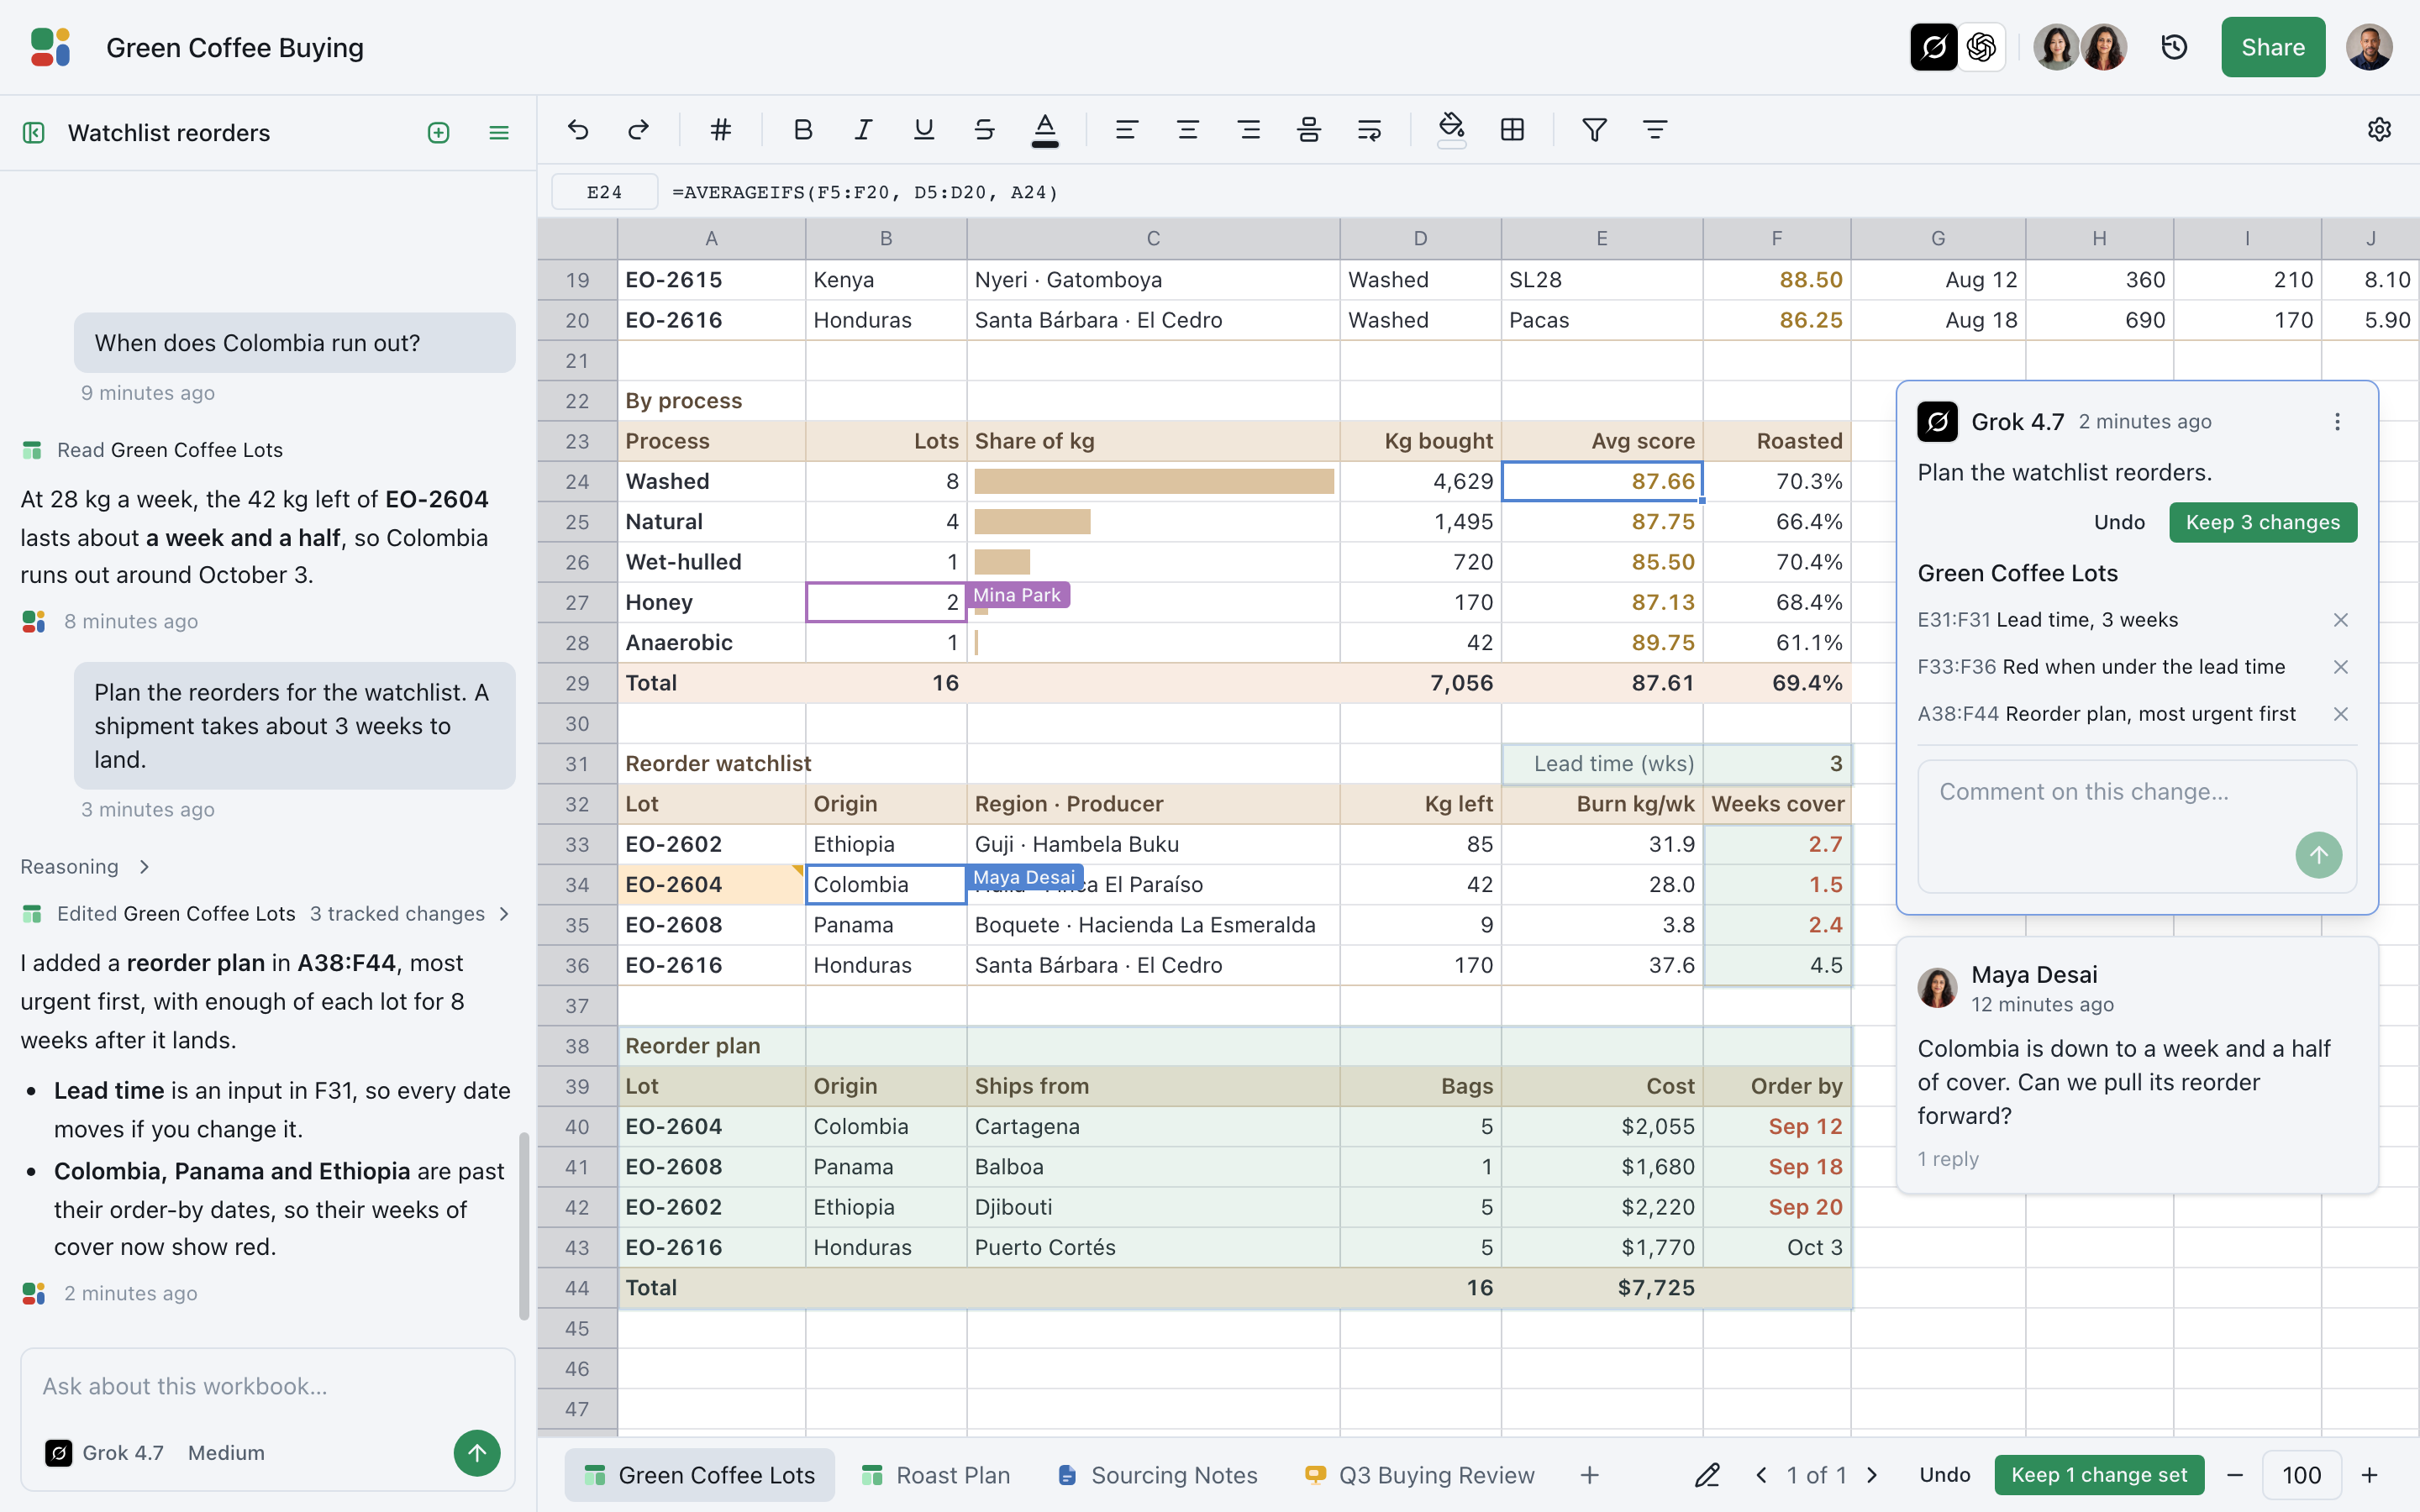Open the Grok change card options menu
The width and height of the screenshot is (2420, 1512).
coord(2337,422)
